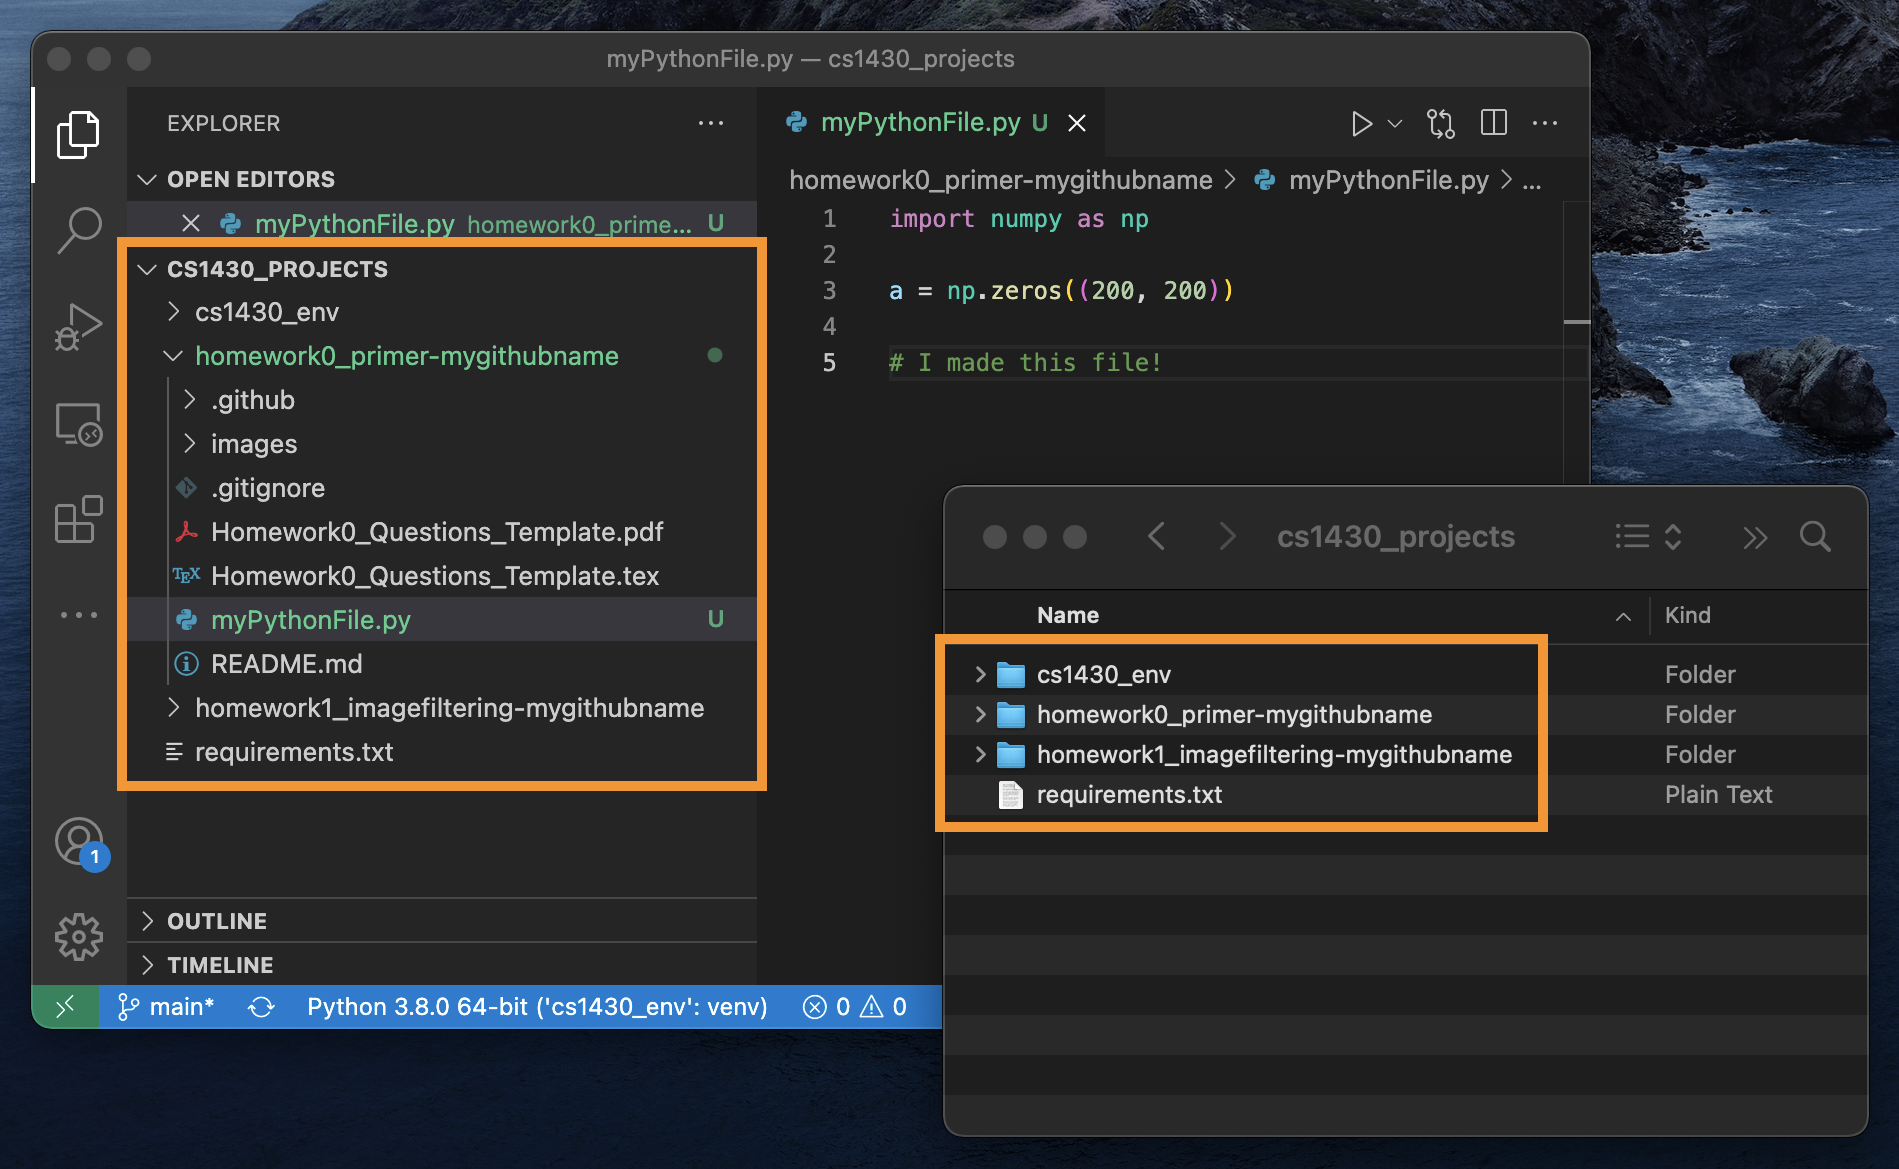Open the Explorer More Actions menu
The image size is (1899, 1169).
pos(711,122)
